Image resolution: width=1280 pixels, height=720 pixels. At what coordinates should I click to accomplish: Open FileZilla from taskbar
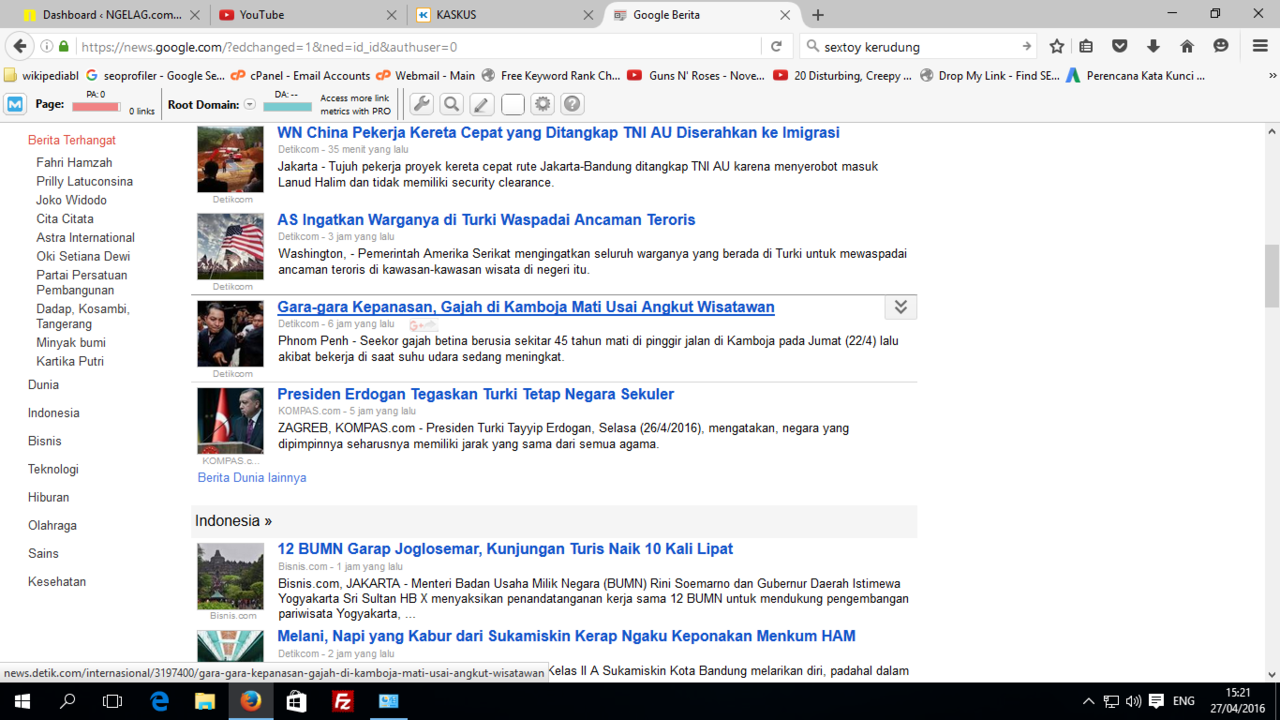click(x=342, y=701)
